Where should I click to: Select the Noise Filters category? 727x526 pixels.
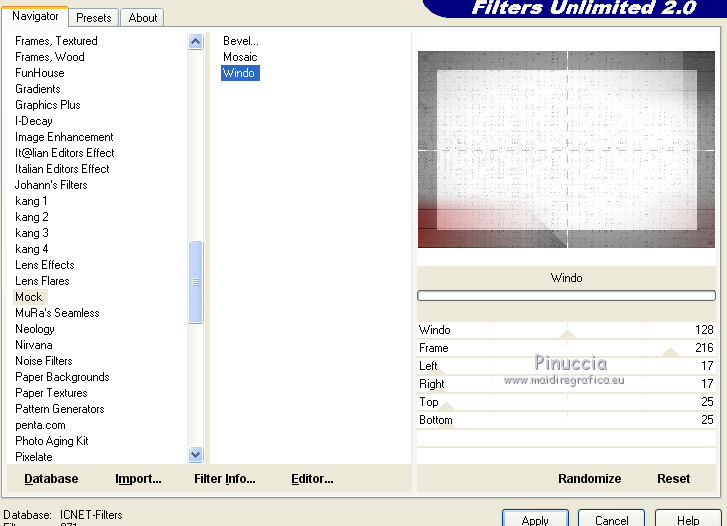tap(44, 361)
